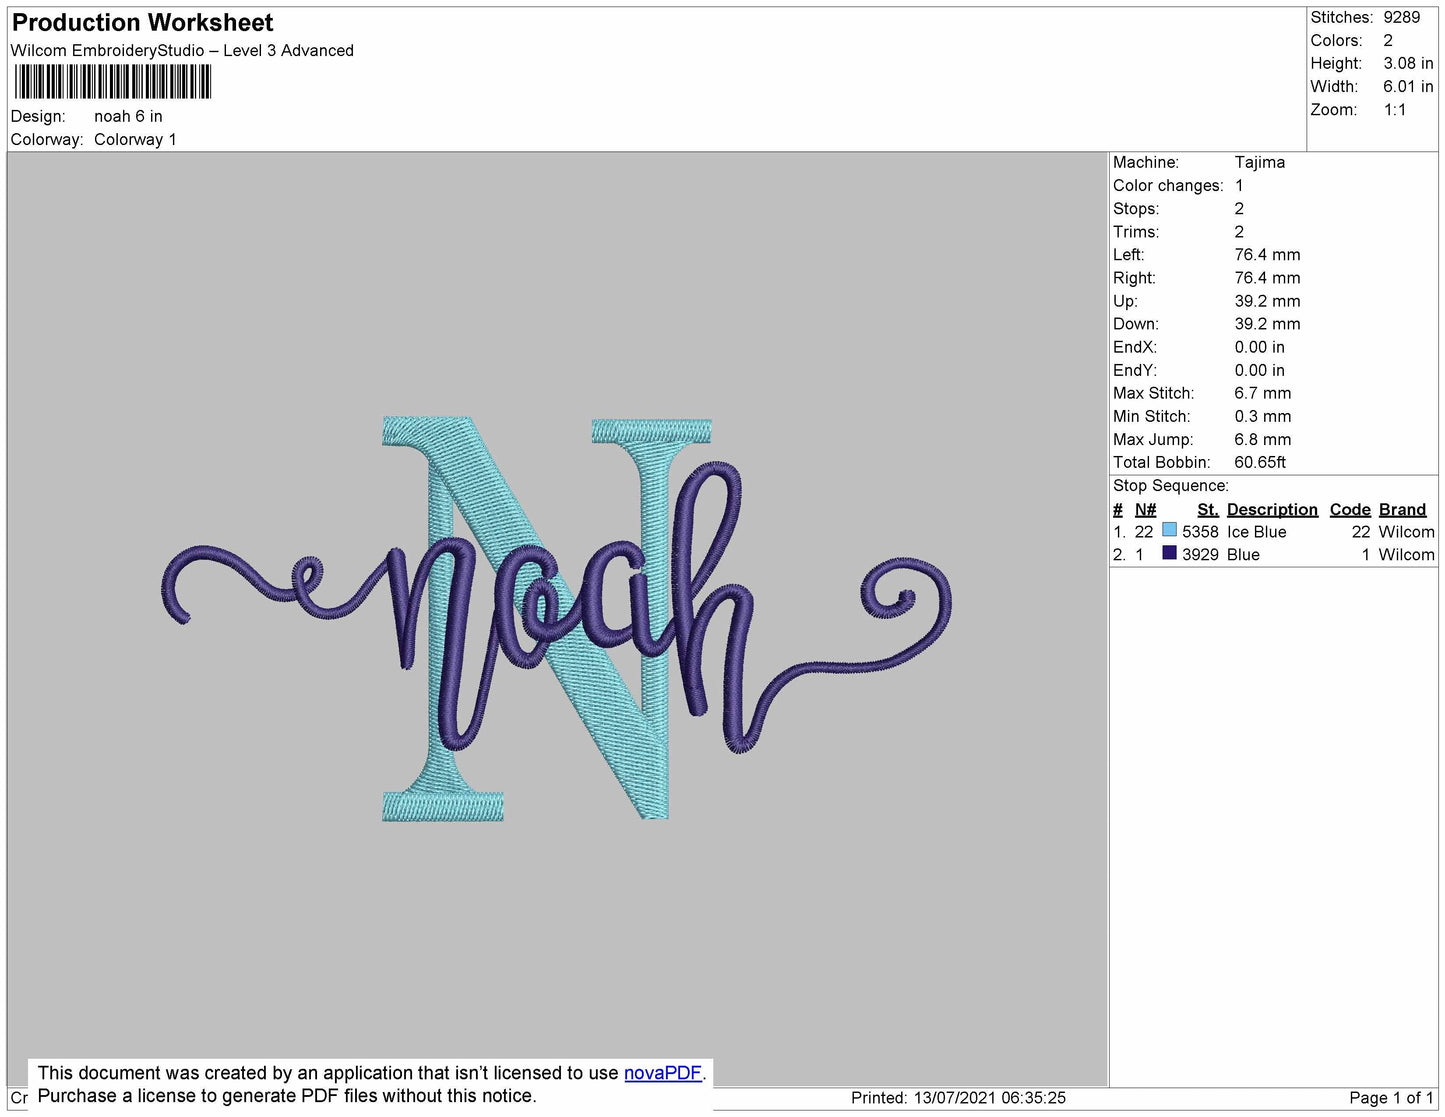Click thread number 5358
Image resolution: width=1445 pixels, height=1117 pixels.
[x=1200, y=532]
